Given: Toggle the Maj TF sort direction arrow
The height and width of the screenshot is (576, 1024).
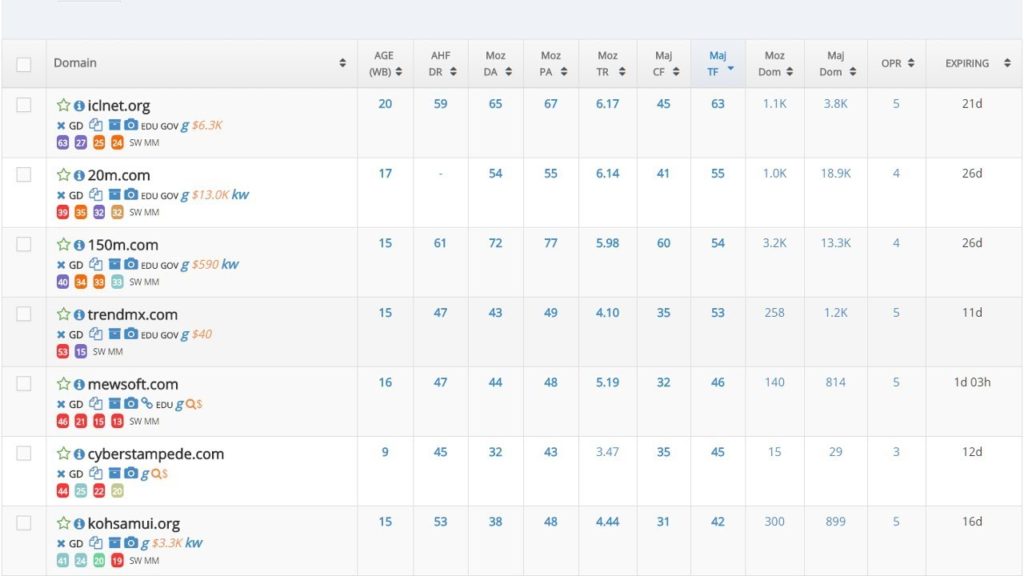Looking at the screenshot, I should (730, 69).
